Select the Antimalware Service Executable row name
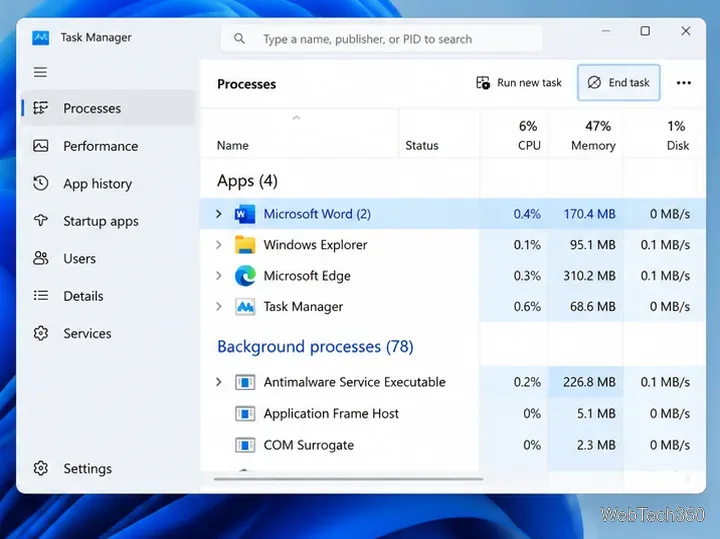The width and height of the screenshot is (720, 539). (354, 382)
